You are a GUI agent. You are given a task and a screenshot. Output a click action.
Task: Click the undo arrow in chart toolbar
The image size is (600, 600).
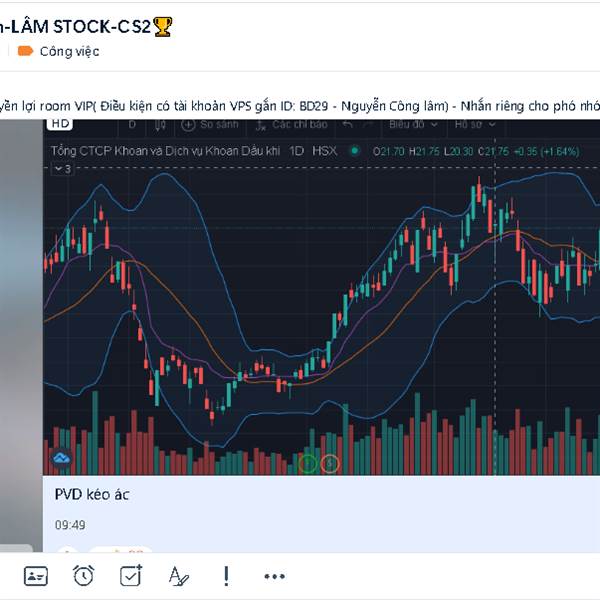347,125
